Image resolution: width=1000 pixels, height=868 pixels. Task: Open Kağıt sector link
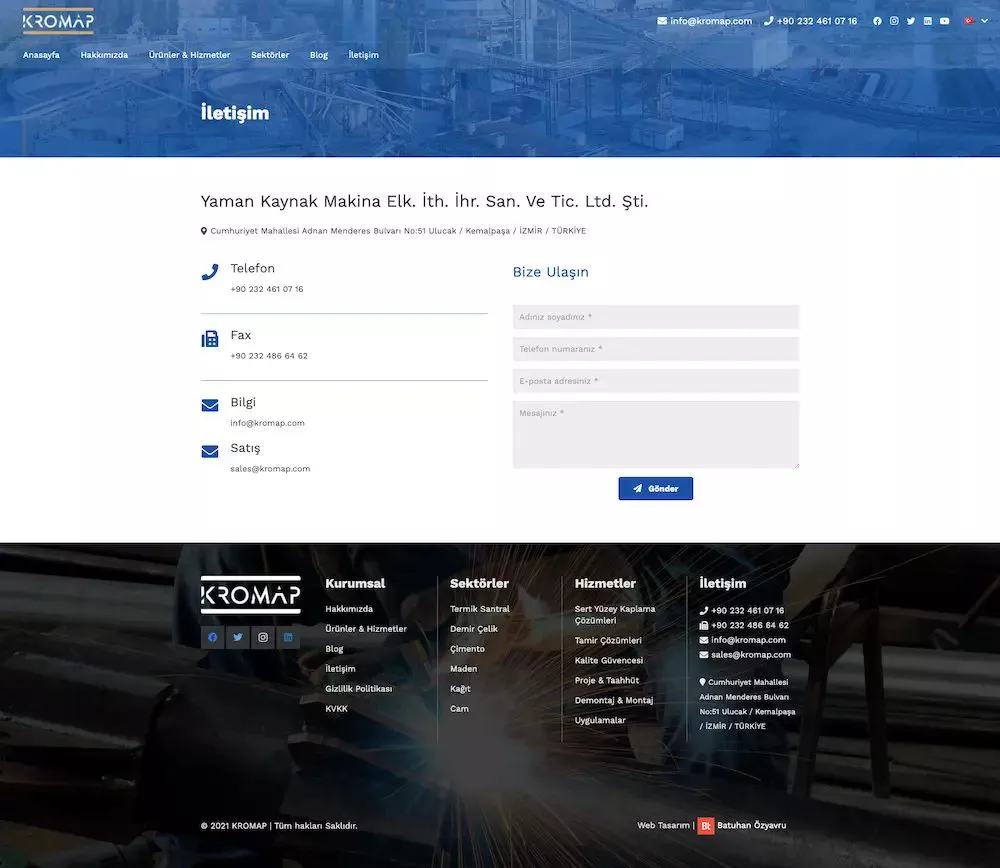pyautogui.click(x=460, y=689)
